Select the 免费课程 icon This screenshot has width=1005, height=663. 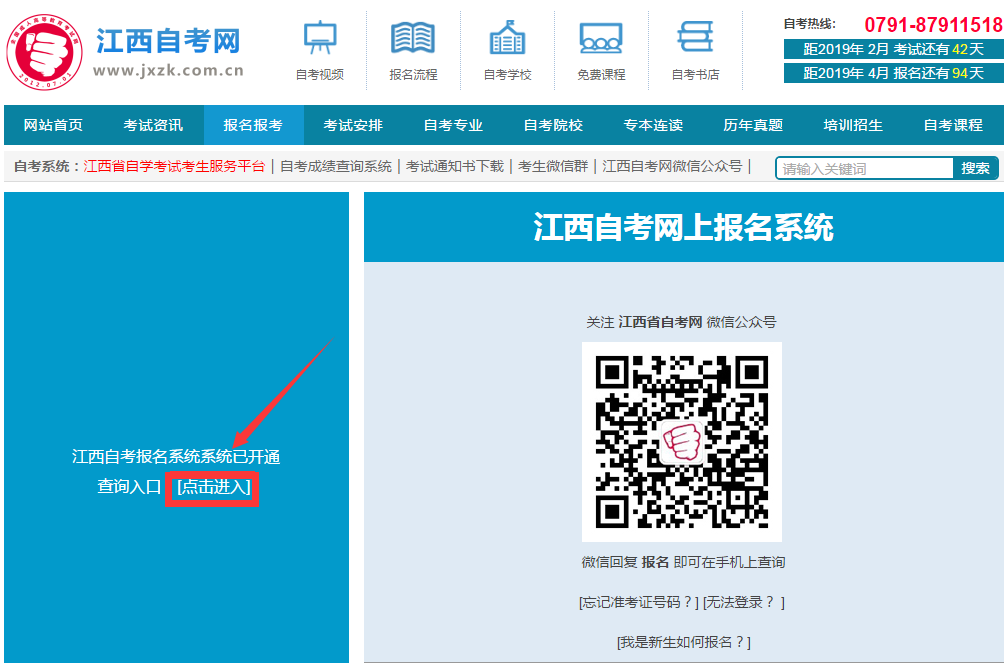pos(601,39)
